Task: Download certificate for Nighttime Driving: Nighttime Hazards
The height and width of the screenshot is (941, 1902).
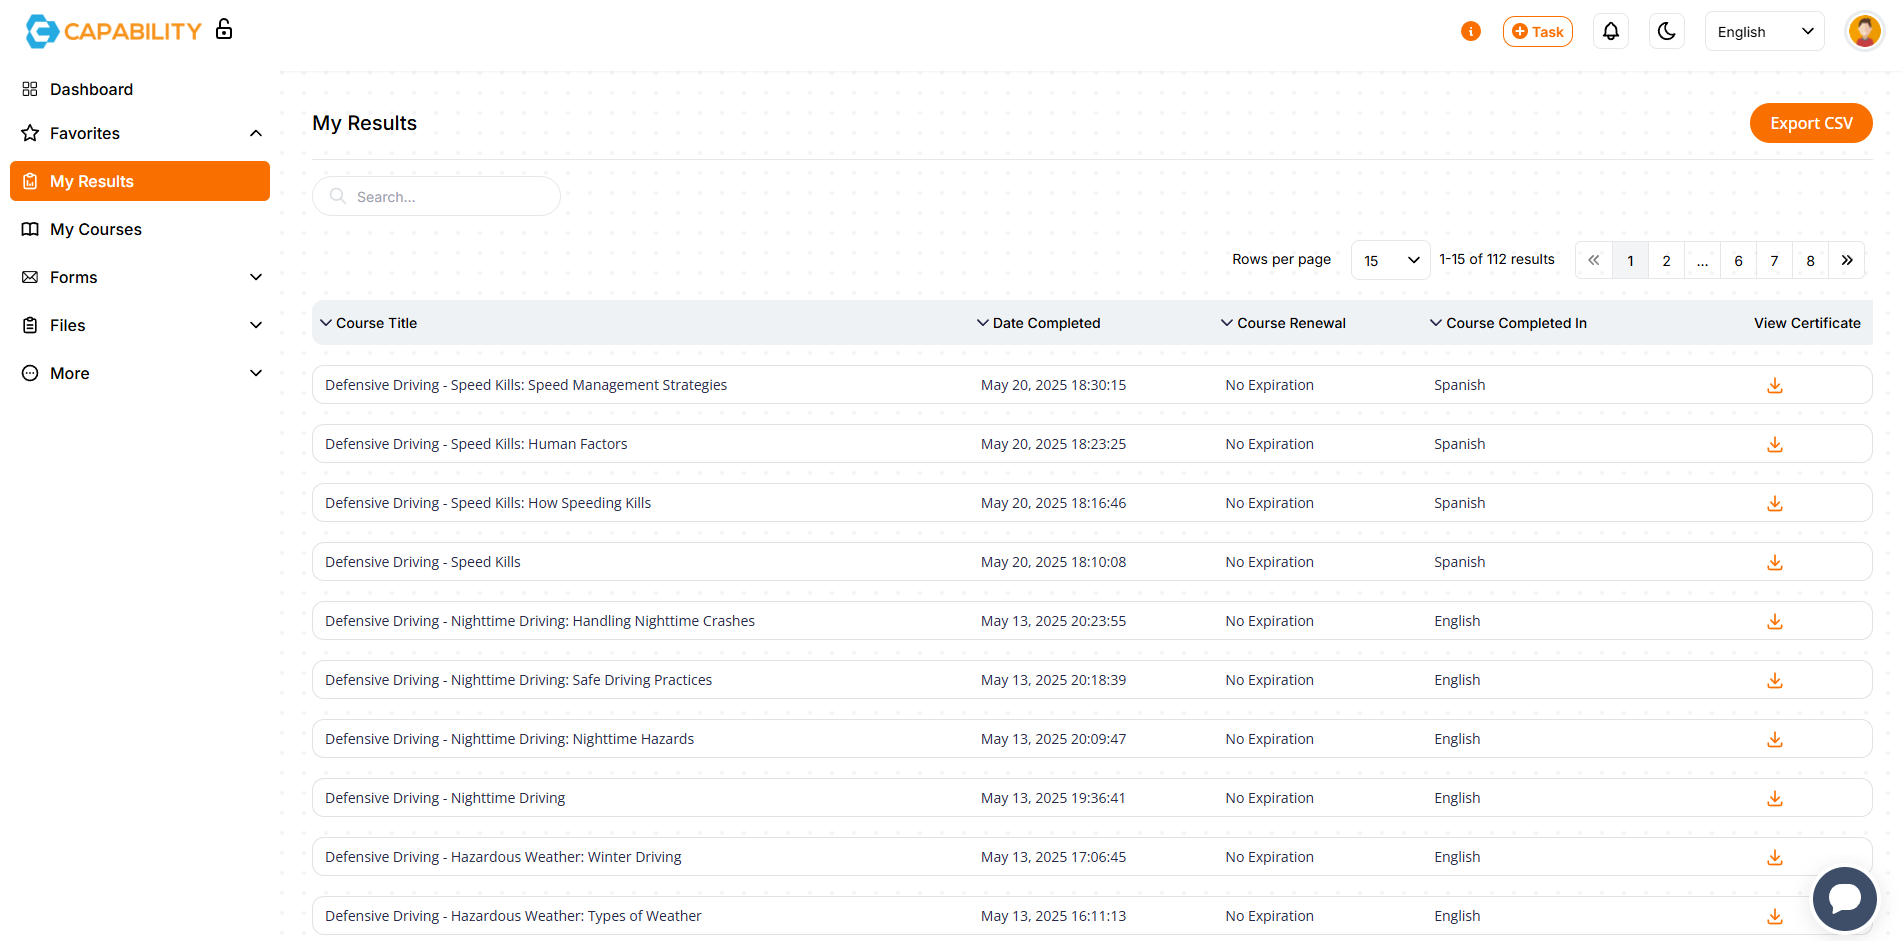Action: (1774, 739)
